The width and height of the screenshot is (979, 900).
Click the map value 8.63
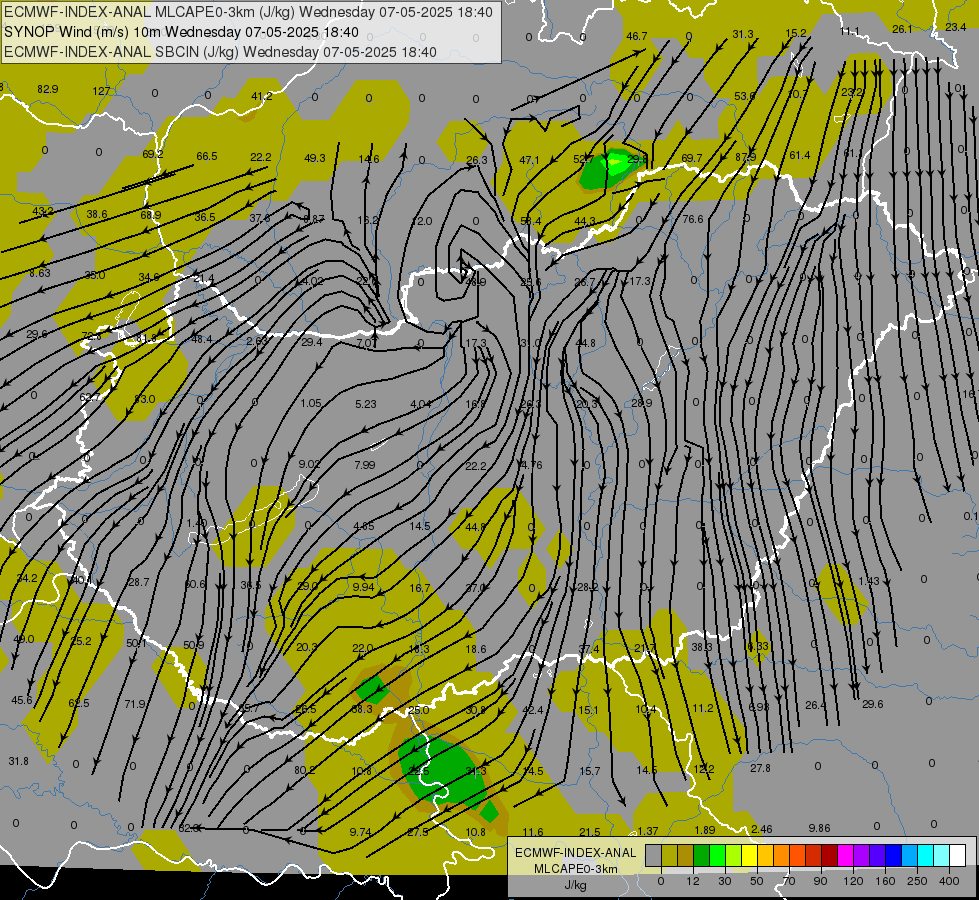coord(40,273)
